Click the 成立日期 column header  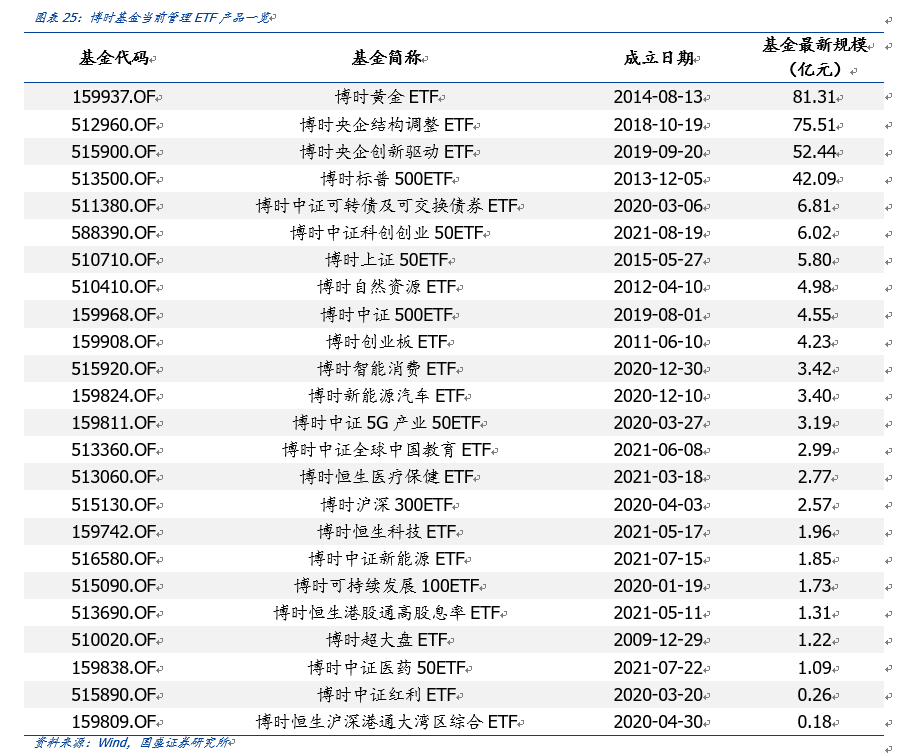coord(659,58)
